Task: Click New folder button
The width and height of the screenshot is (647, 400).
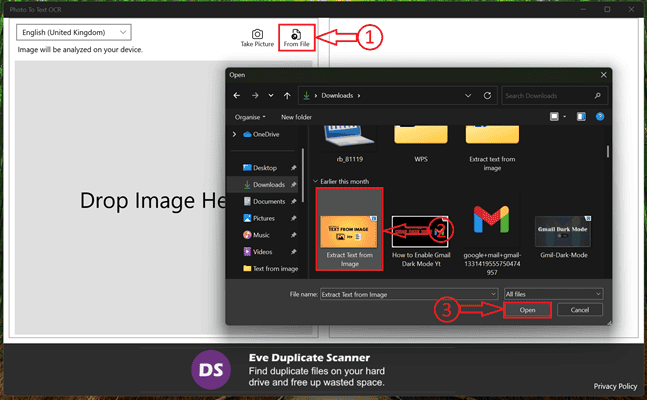Action: (x=296, y=117)
